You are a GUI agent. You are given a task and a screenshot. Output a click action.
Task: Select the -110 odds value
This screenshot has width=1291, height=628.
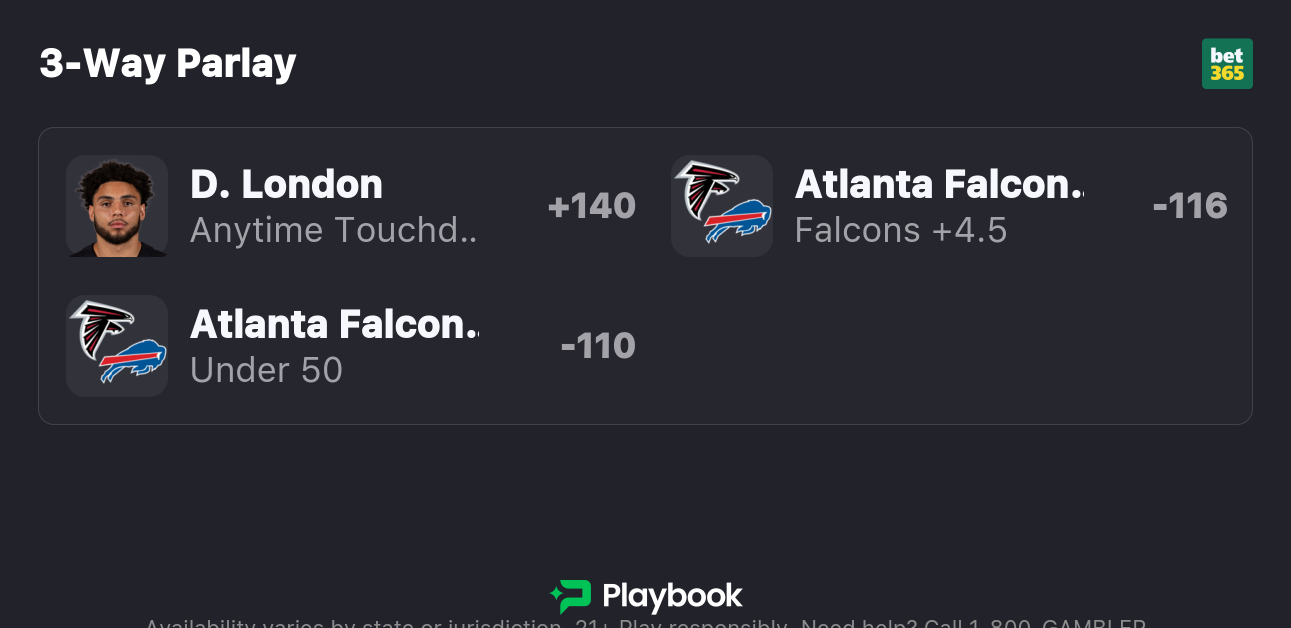598,346
